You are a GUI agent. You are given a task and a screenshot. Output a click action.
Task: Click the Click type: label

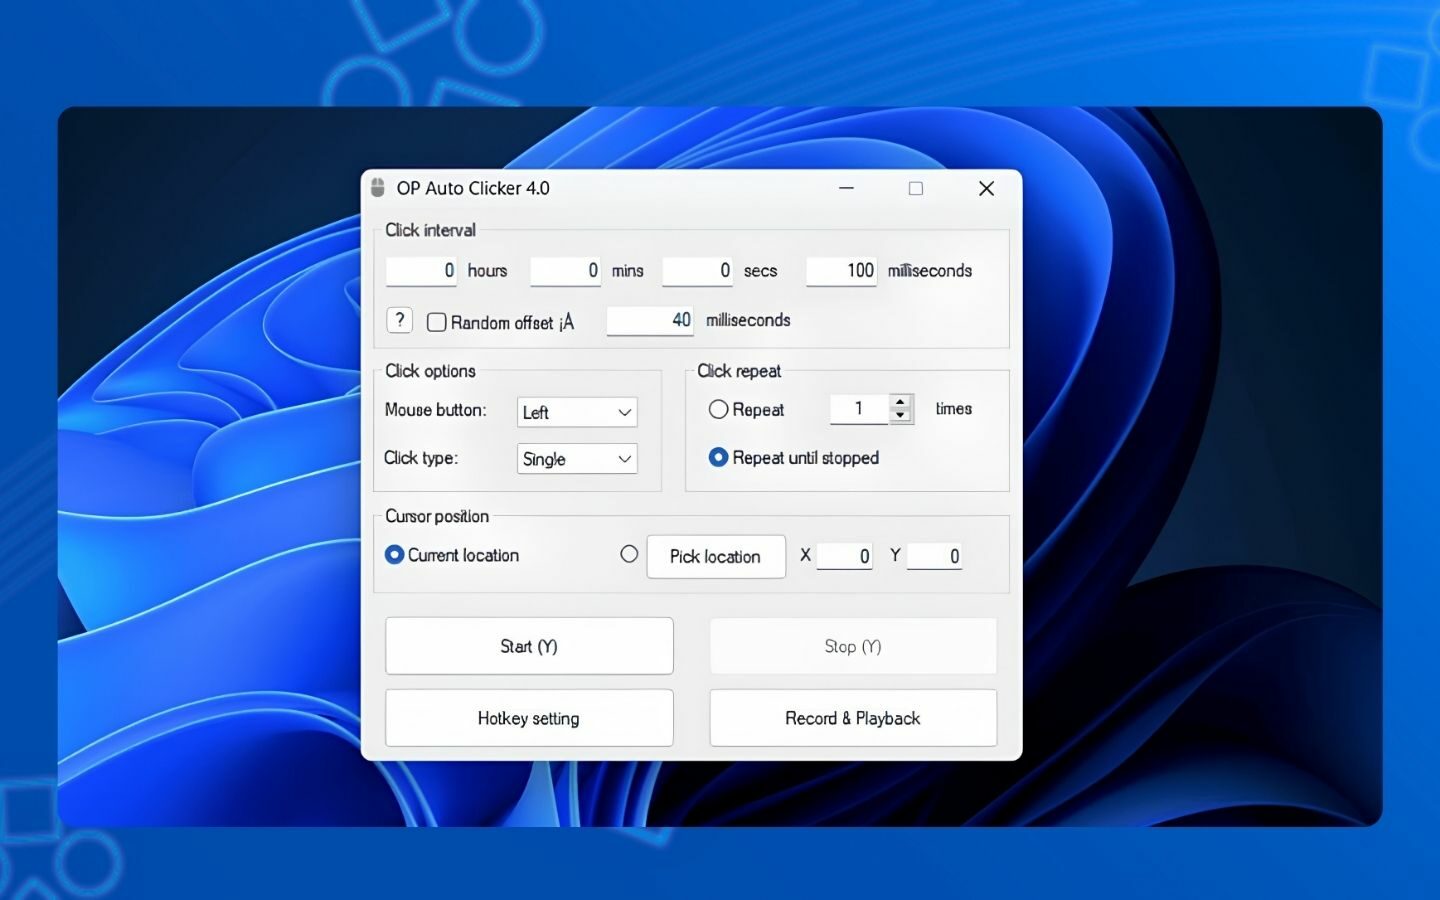[x=421, y=458]
